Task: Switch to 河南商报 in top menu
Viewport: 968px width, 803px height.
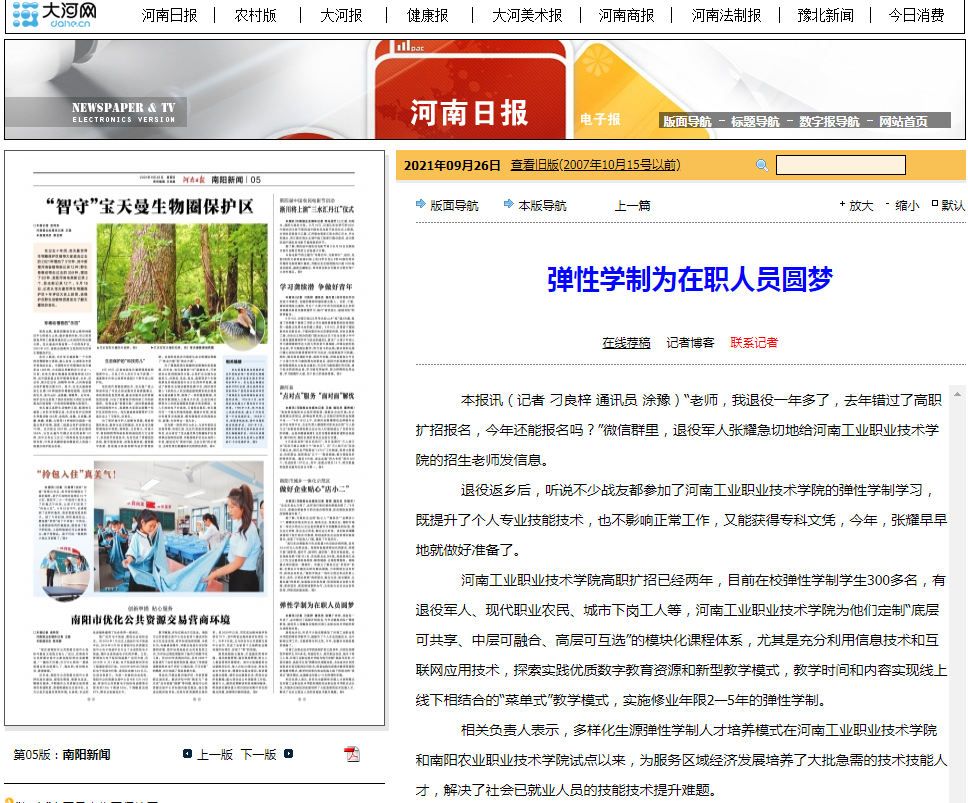Action: (626, 16)
